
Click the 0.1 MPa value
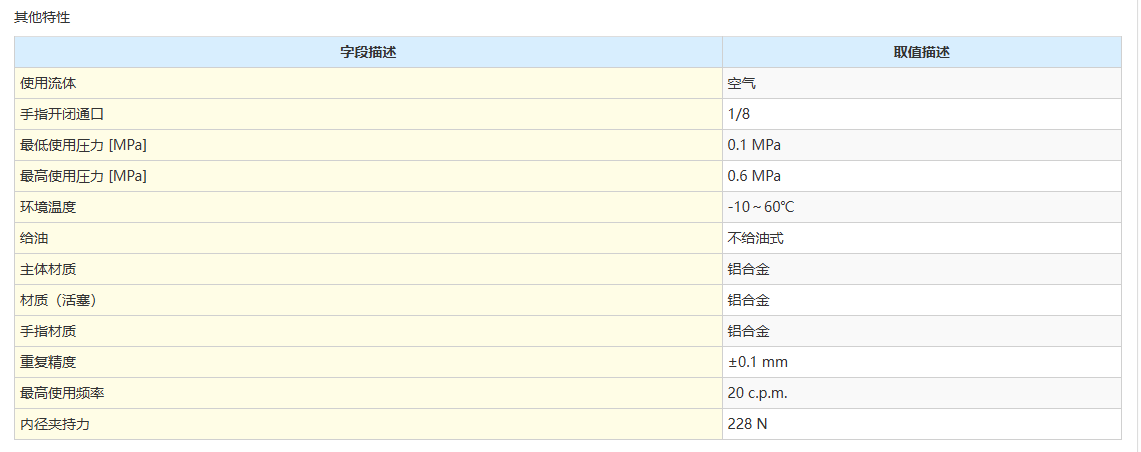(x=754, y=145)
